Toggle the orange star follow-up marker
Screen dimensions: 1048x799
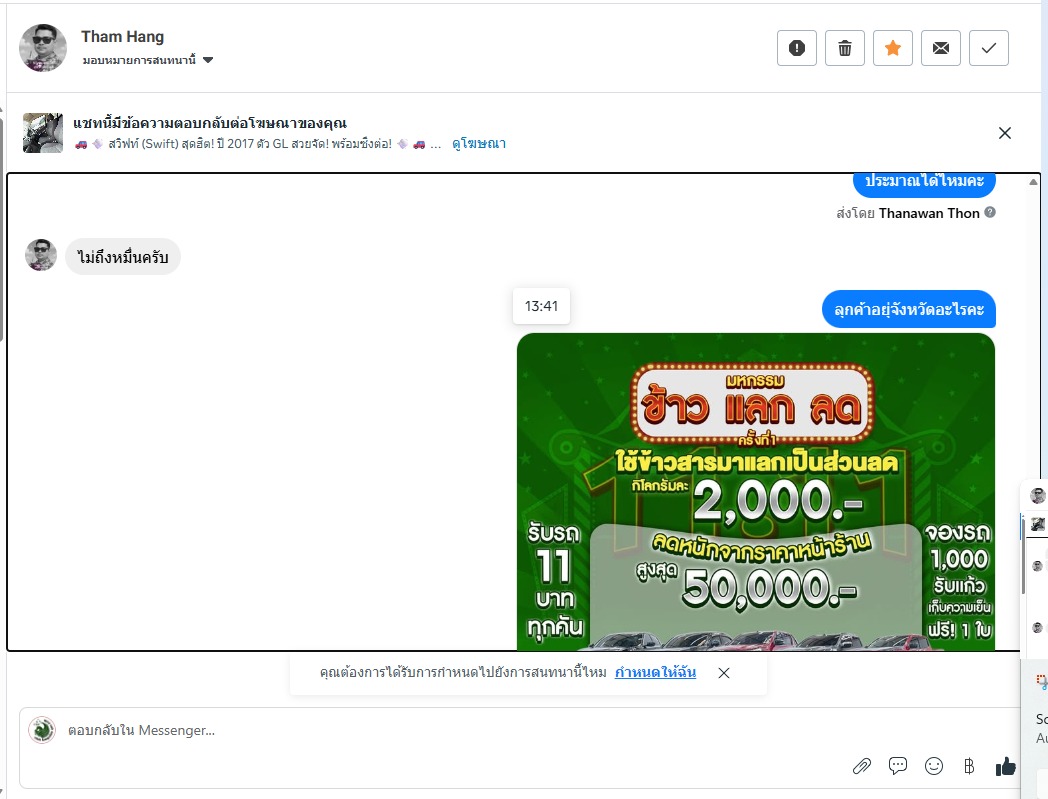893,48
